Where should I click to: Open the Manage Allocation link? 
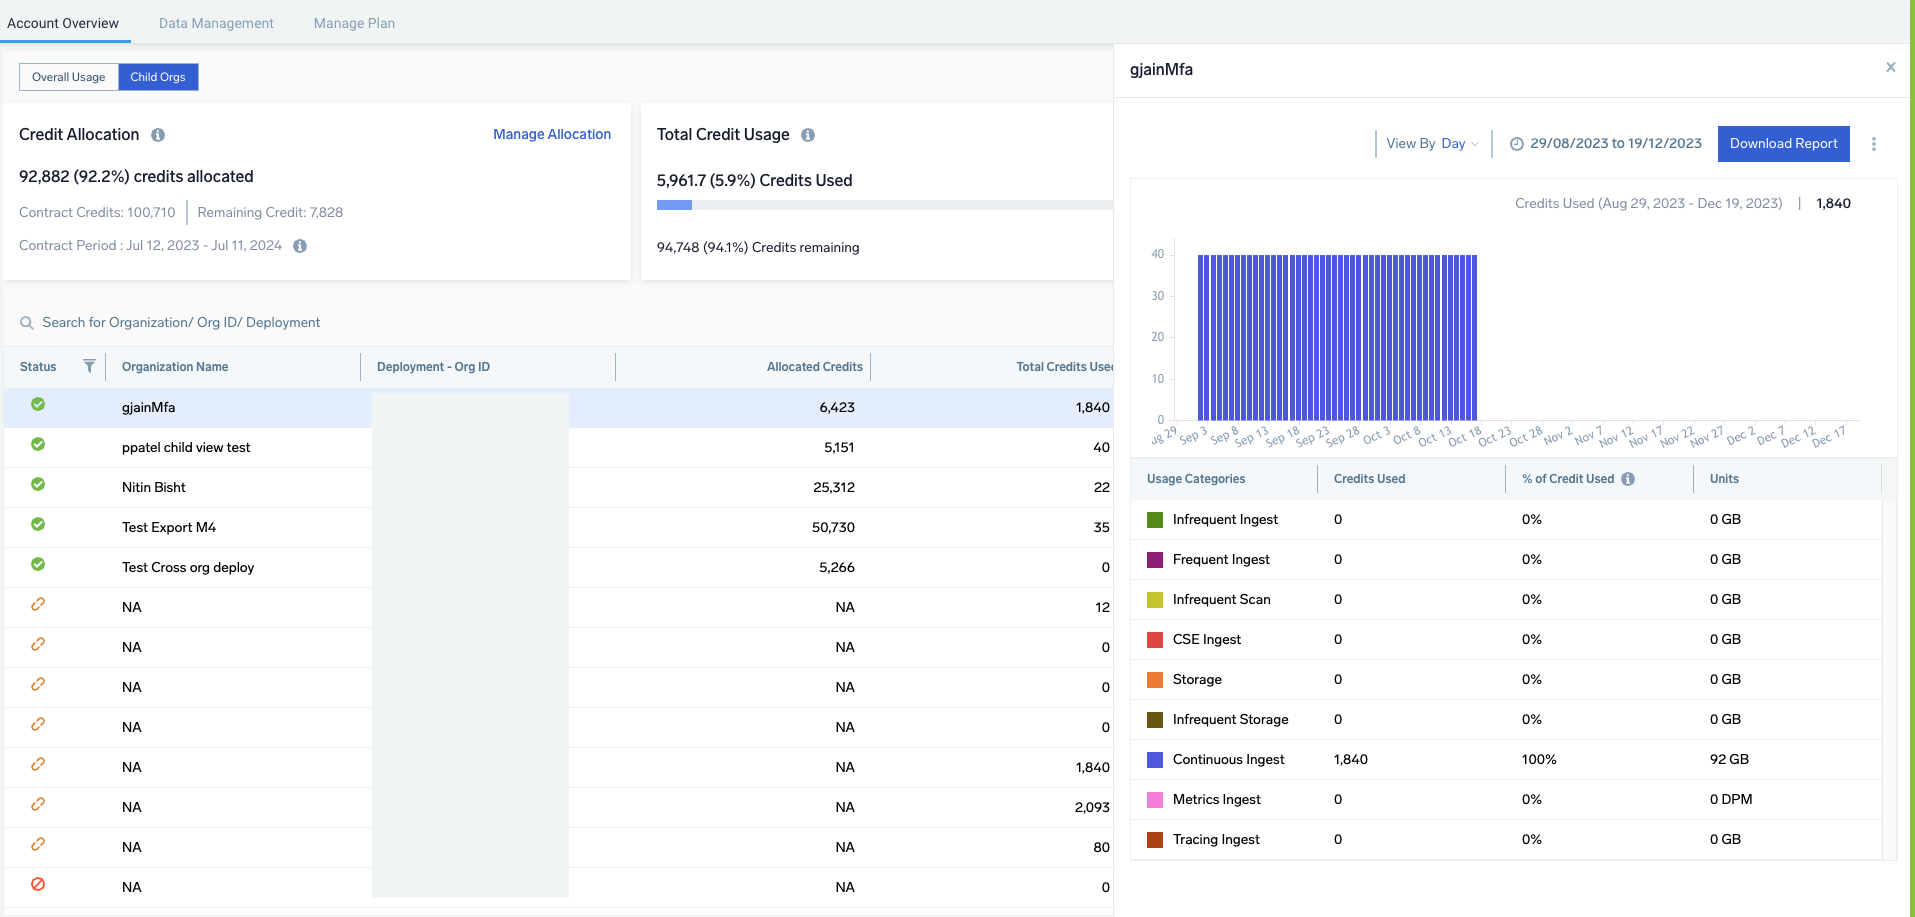point(551,134)
